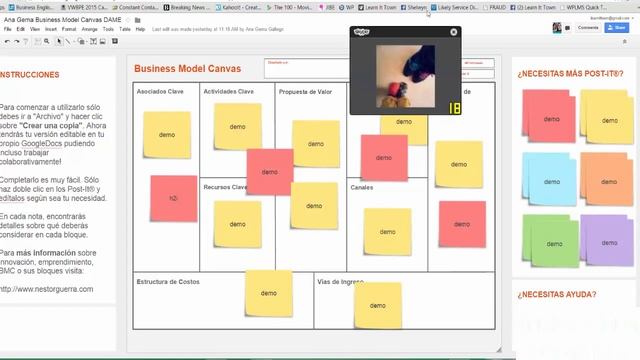Select the yellow stack of spare post-its
Viewport: 640px width, 360px height.
click(607, 117)
